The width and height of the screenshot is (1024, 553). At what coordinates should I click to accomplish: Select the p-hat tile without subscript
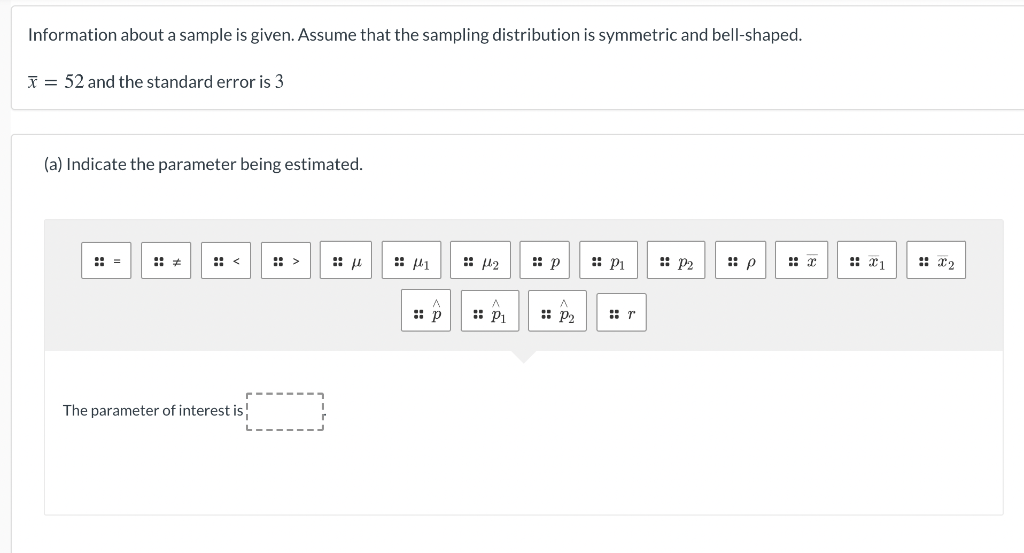point(427,314)
